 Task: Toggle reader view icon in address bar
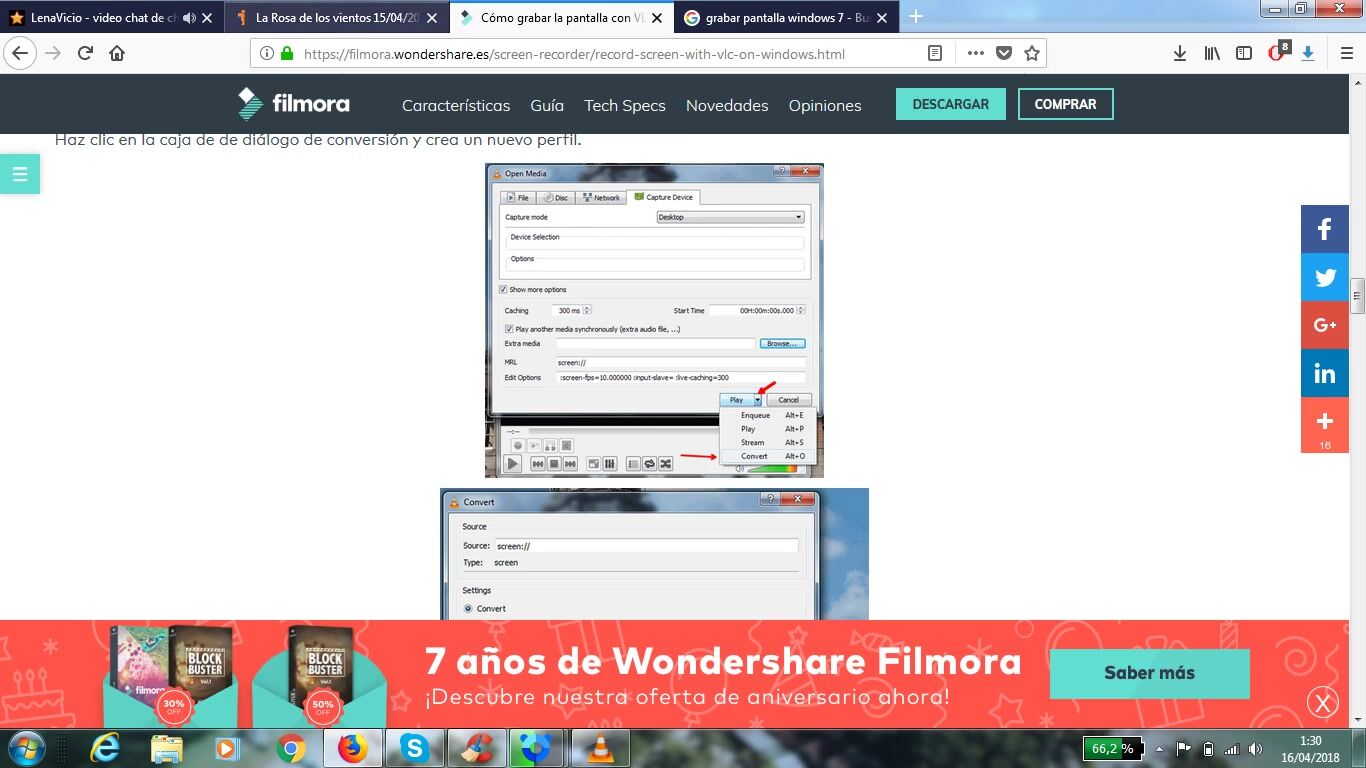point(935,53)
